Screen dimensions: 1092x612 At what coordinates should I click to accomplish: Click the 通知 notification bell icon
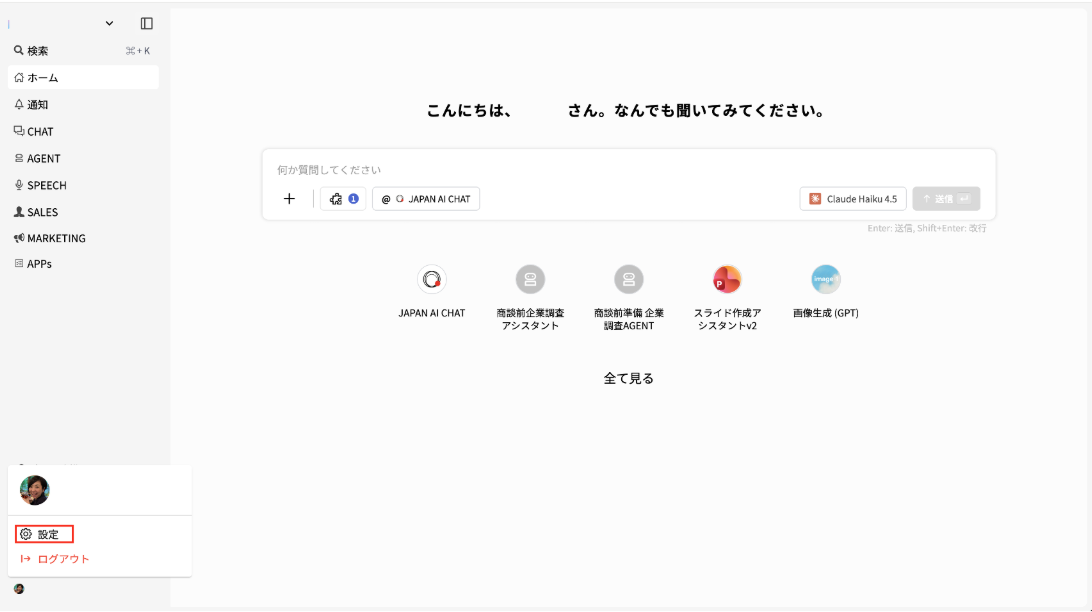(18, 104)
